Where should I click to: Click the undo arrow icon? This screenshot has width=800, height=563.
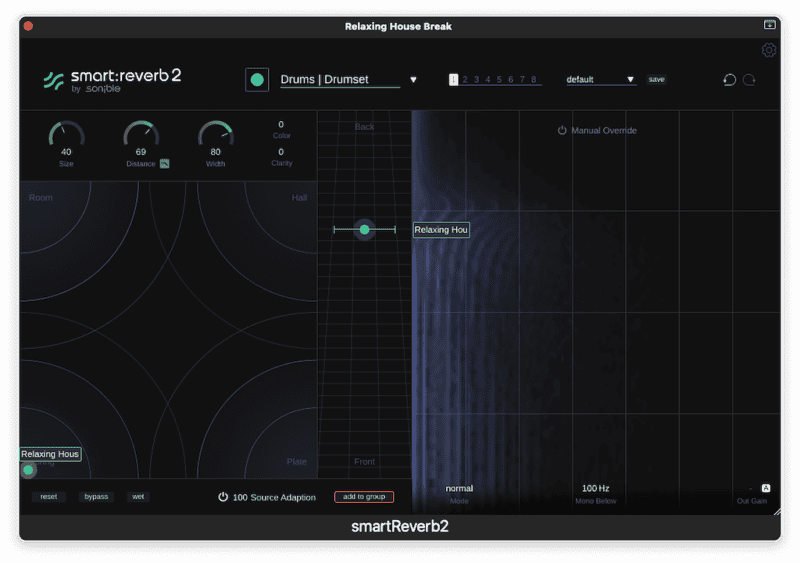(730, 80)
